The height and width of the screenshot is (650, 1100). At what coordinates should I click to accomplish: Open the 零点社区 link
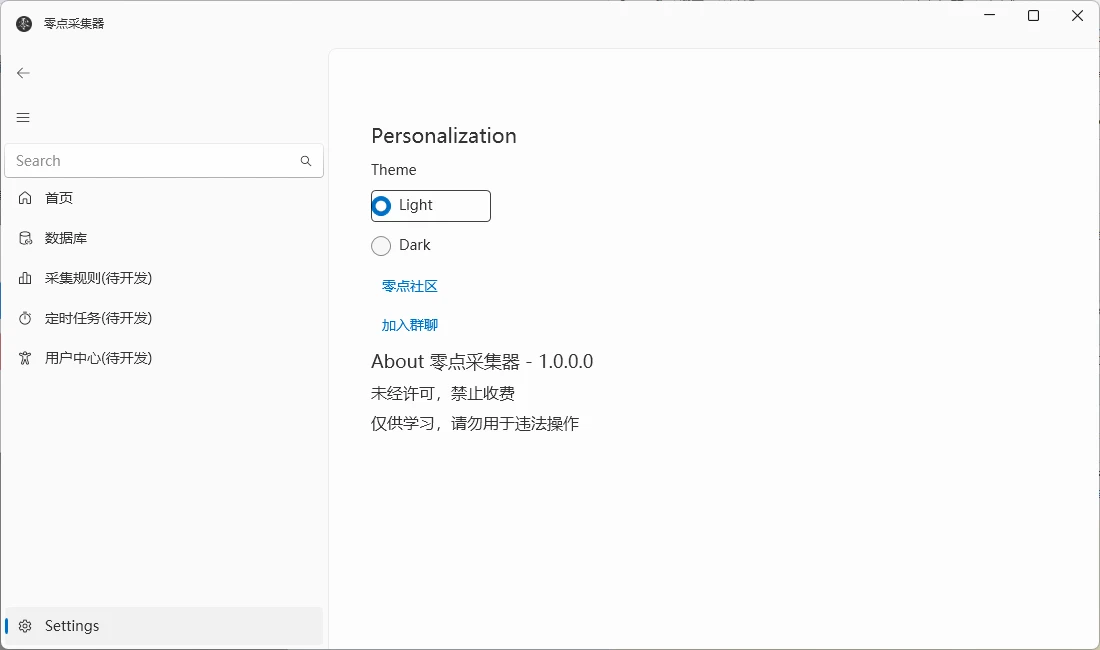pyautogui.click(x=410, y=286)
